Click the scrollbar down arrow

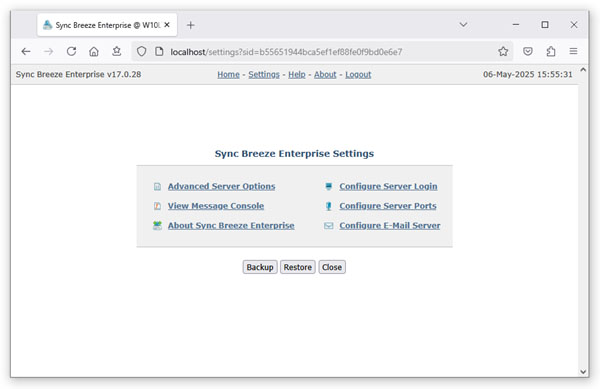583,371
